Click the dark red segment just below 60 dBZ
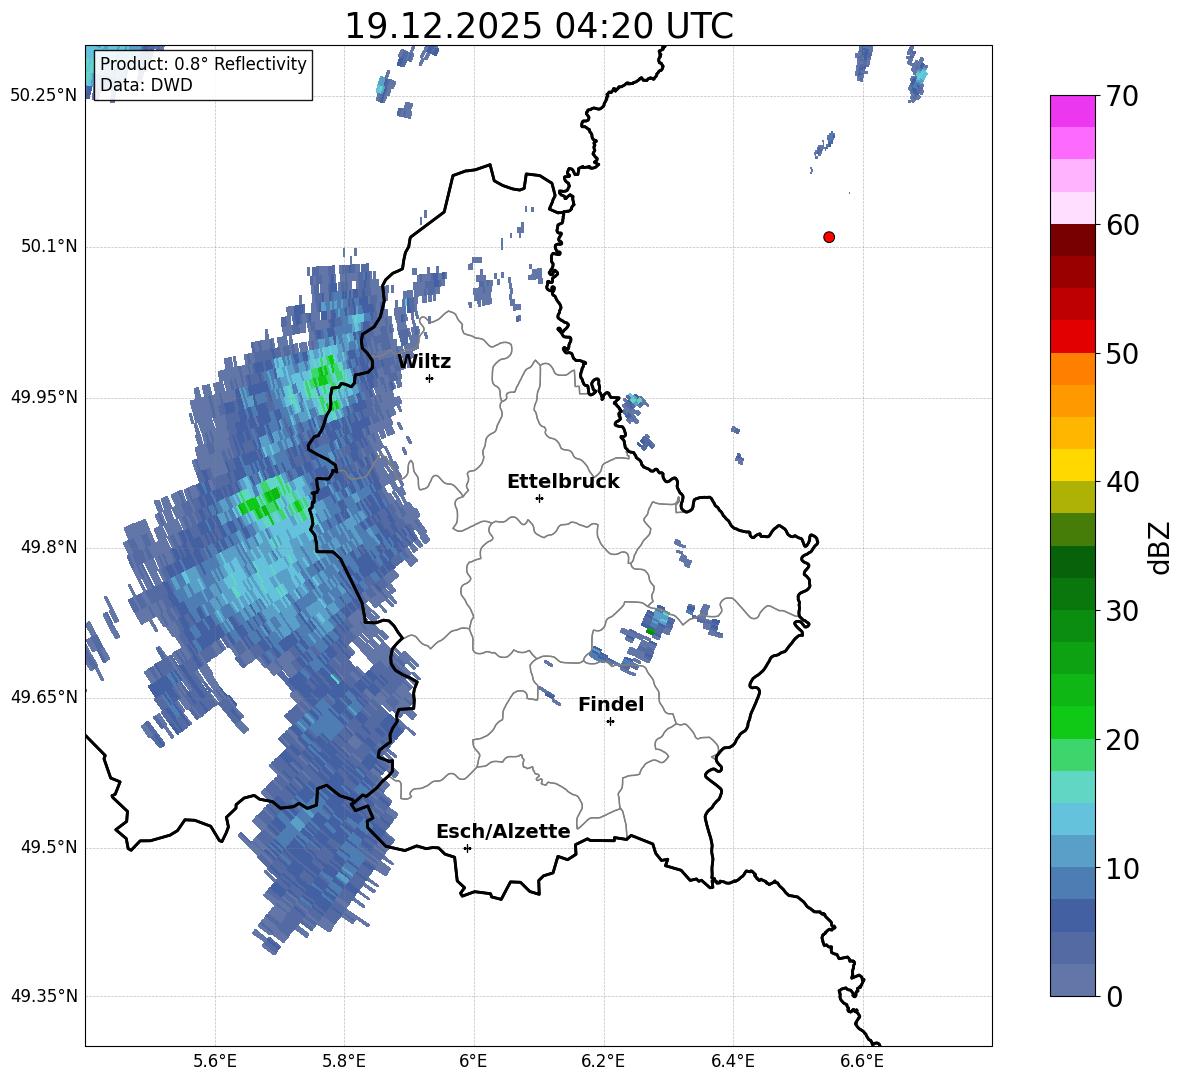The width and height of the screenshot is (1184, 1081). 1072,240
